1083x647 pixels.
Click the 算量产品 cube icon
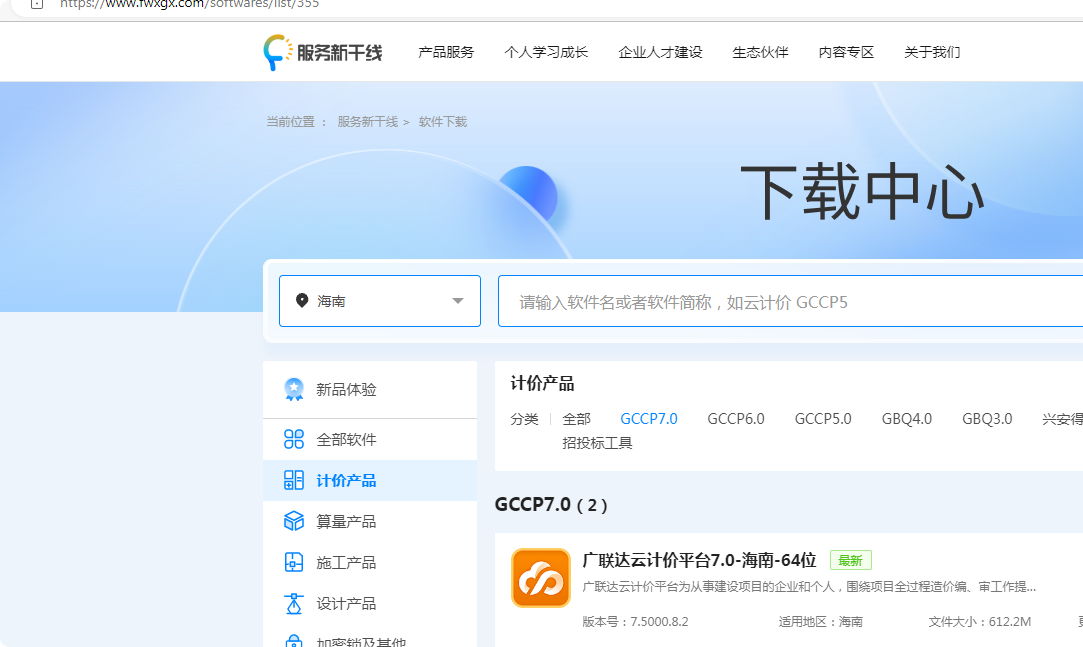[x=294, y=521]
